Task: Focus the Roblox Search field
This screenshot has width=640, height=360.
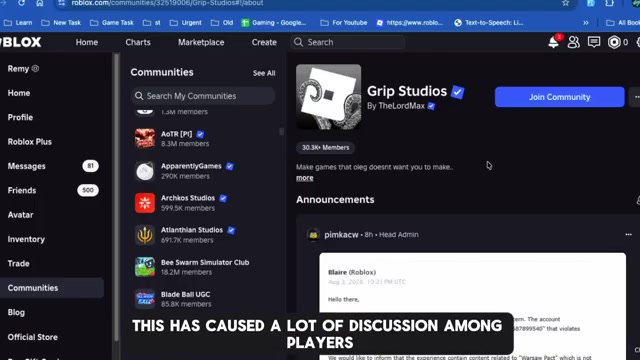Action: [348, 42]
